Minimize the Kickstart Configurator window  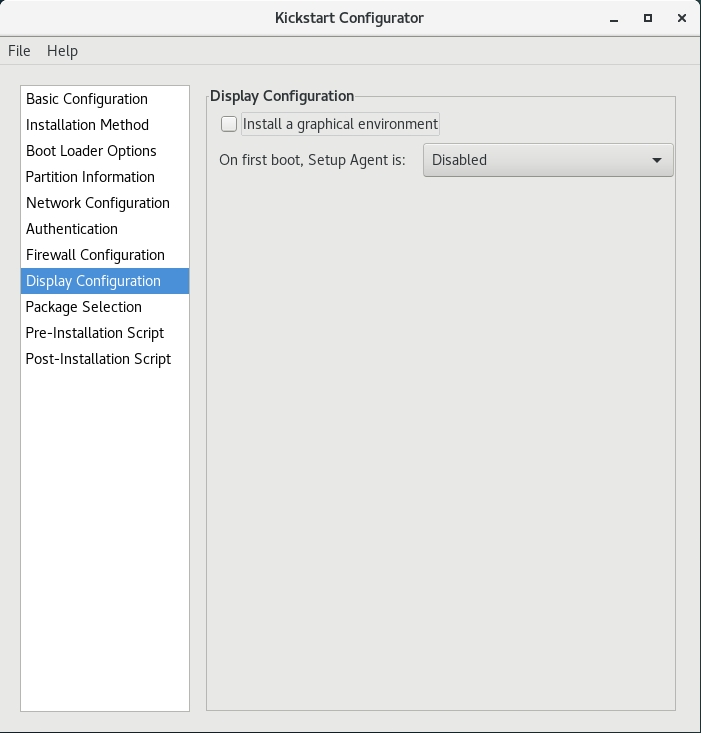coord(613,18)
